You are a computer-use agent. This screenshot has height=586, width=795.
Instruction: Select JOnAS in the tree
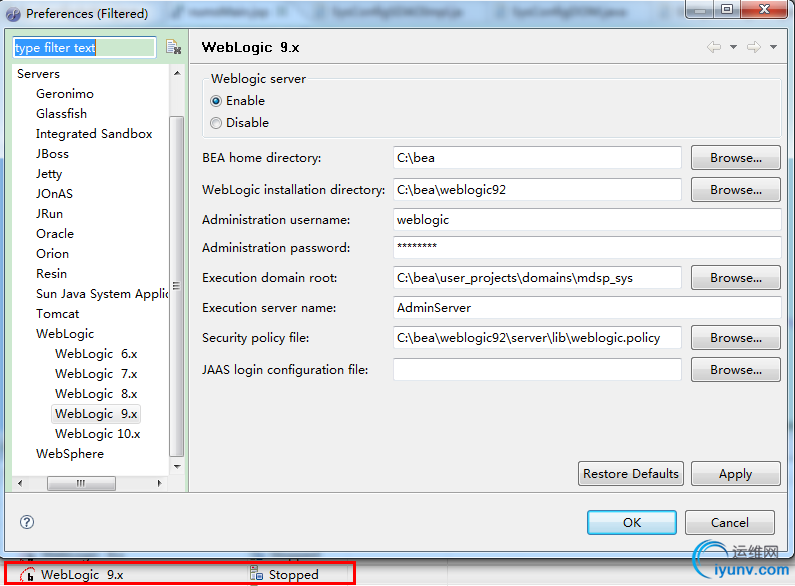54,194
